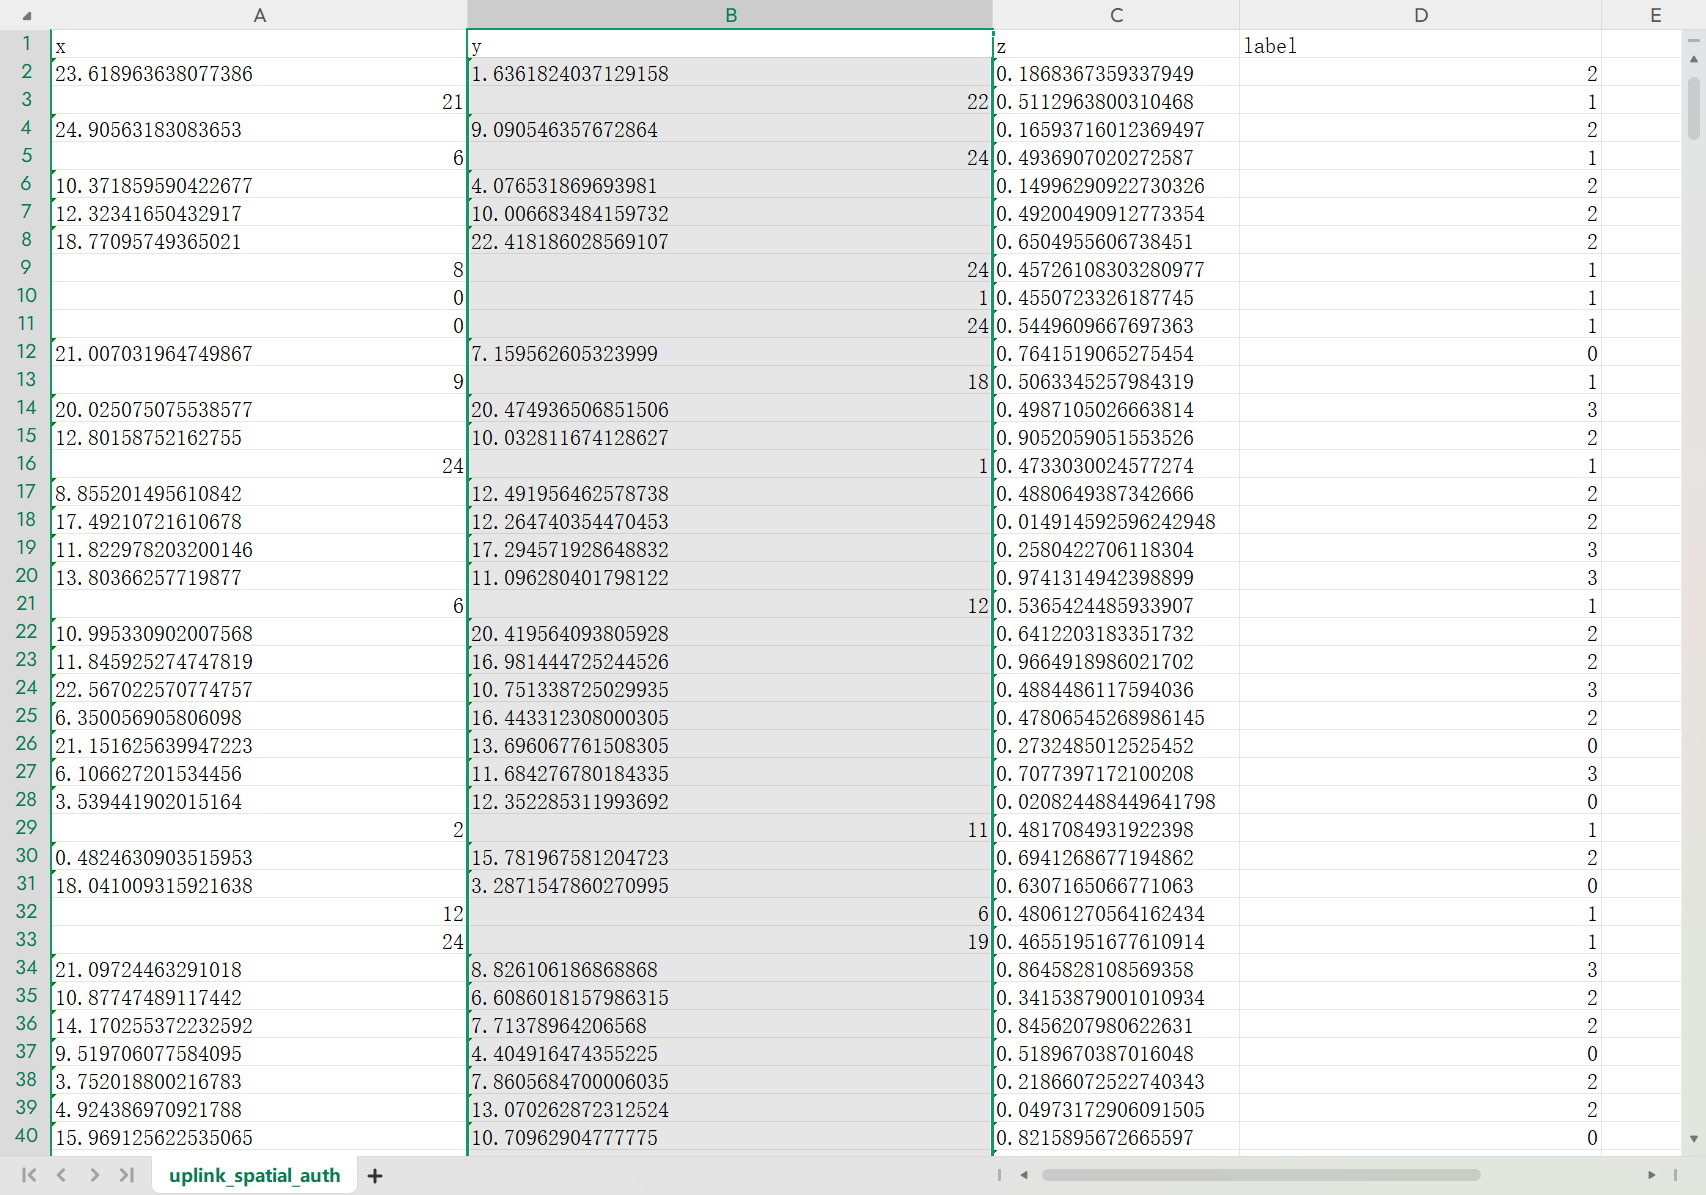Jump to the first sheet using the navigation arrow
The image size is (1706, 1195).
(x=29, y=1175)
